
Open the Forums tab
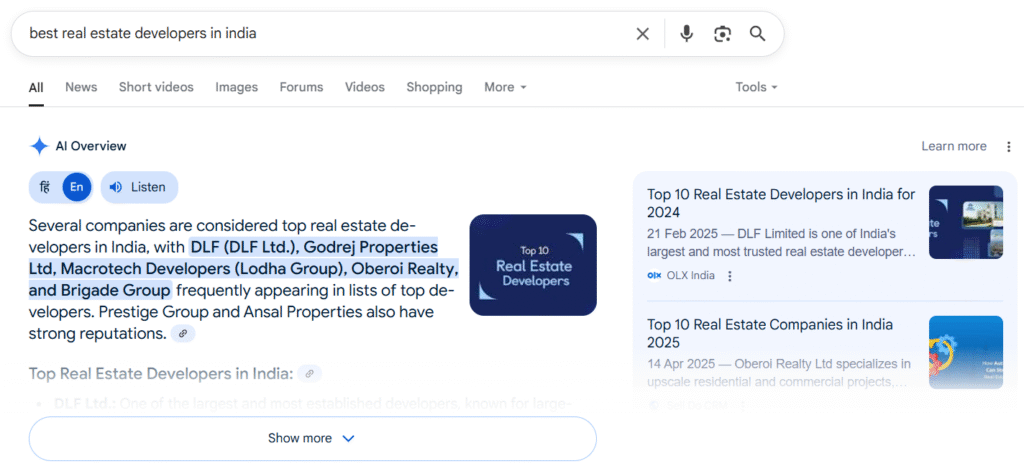(301, 87)
